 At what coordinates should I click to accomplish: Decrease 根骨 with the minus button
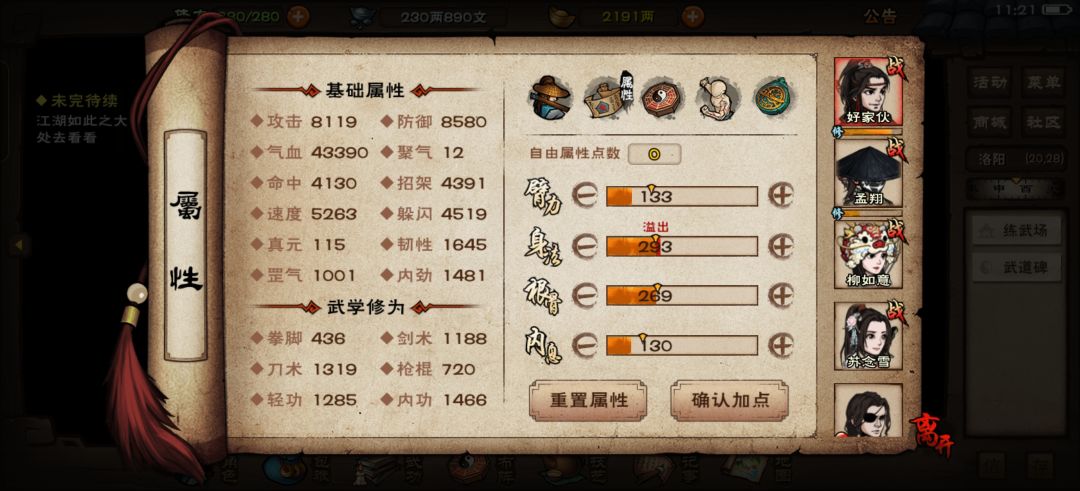(x=585, y=296)
